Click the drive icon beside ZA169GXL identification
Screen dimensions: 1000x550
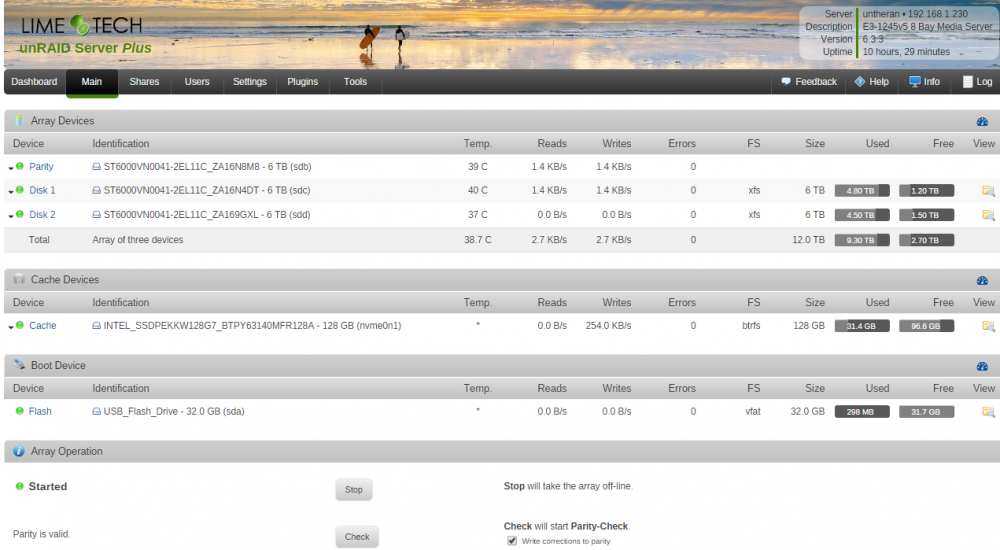(96, 214)
